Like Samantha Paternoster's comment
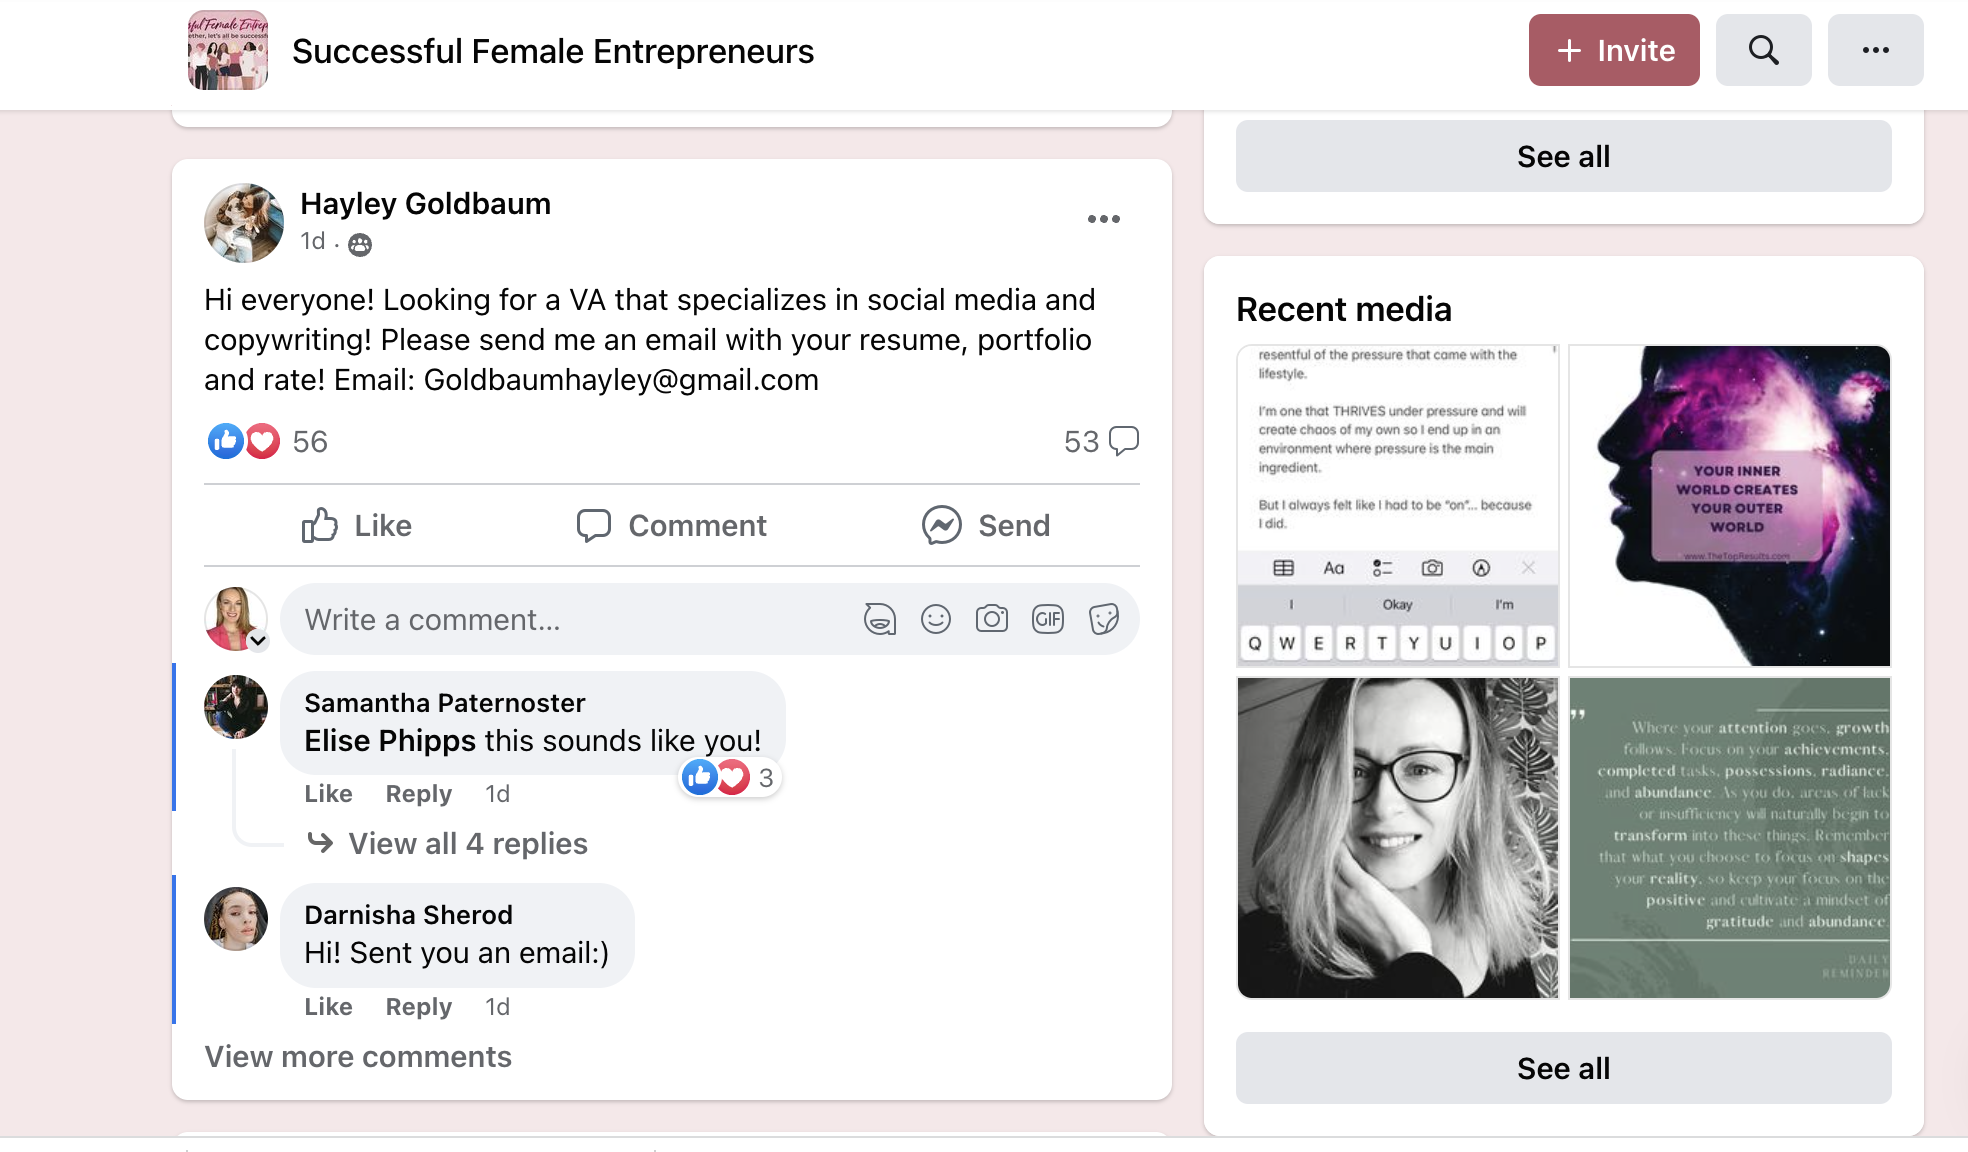1968x1152 pixels. 328,794
